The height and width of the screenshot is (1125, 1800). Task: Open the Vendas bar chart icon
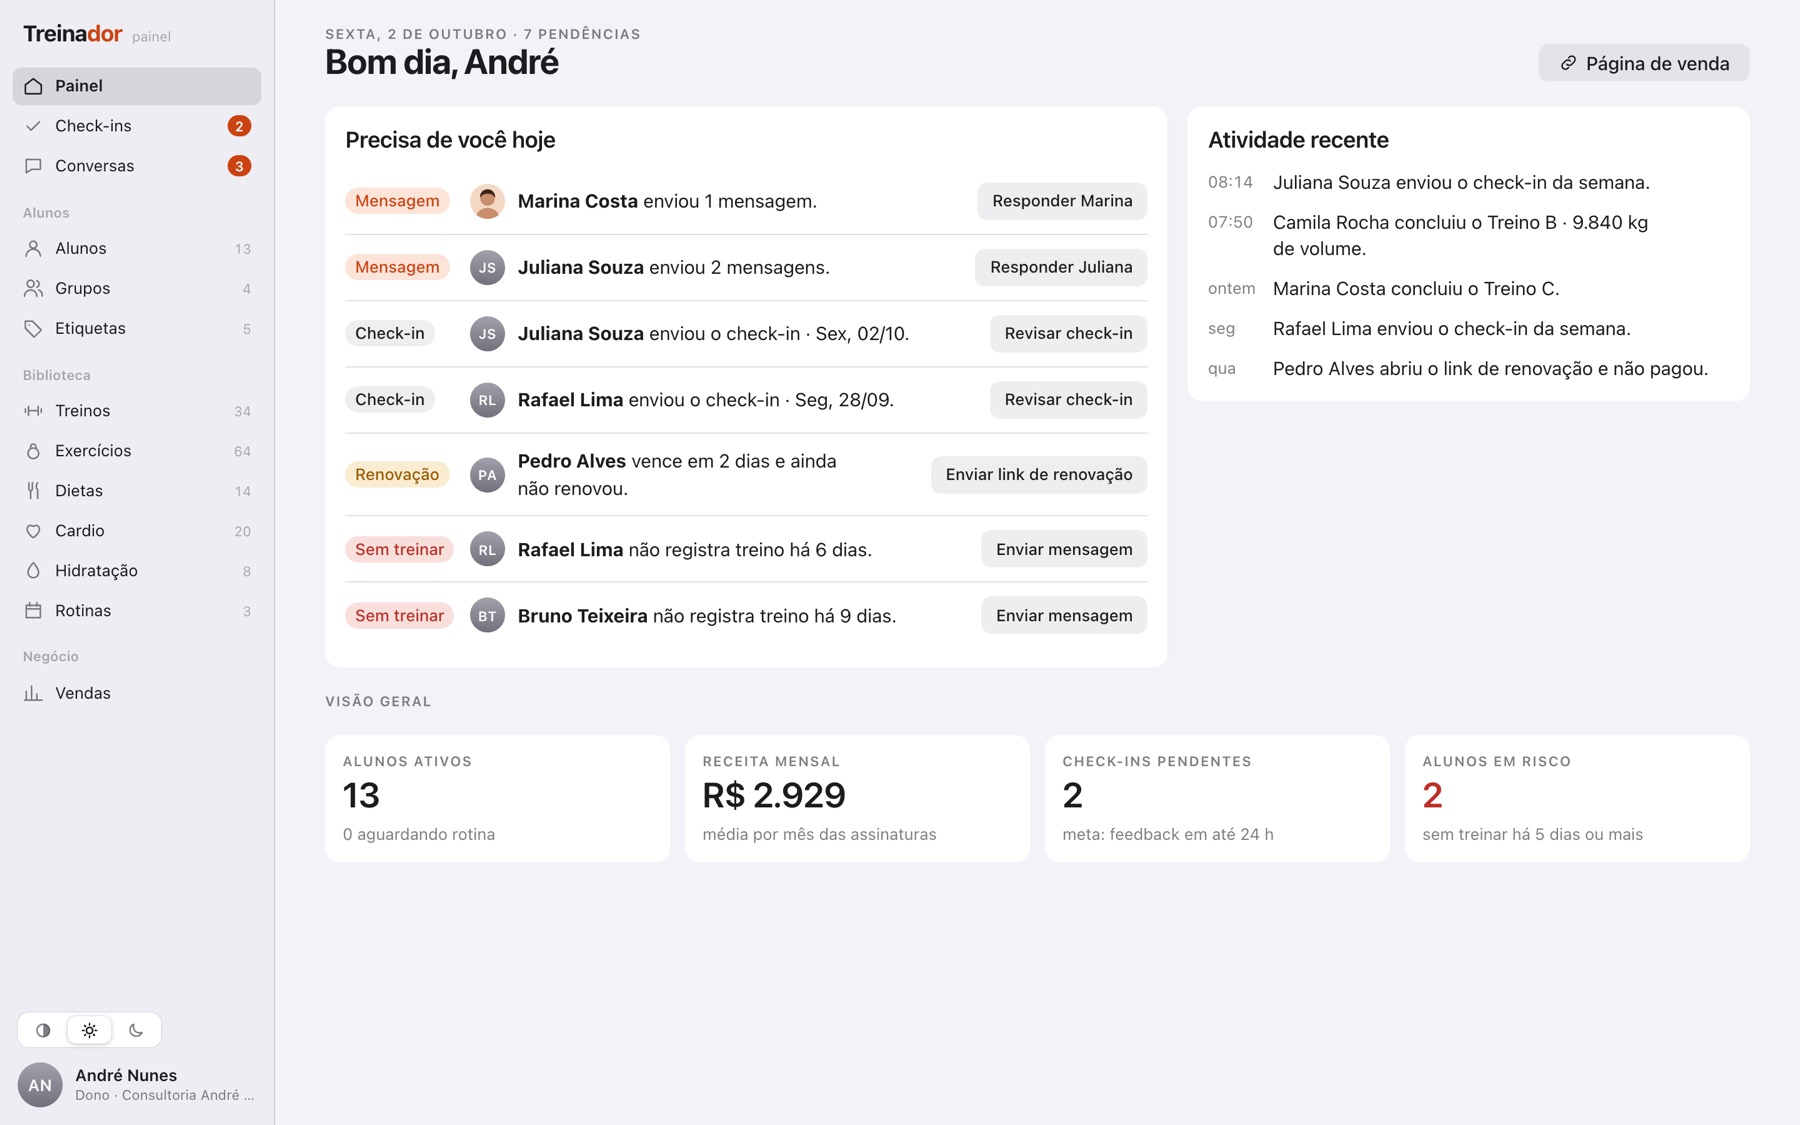33,693
